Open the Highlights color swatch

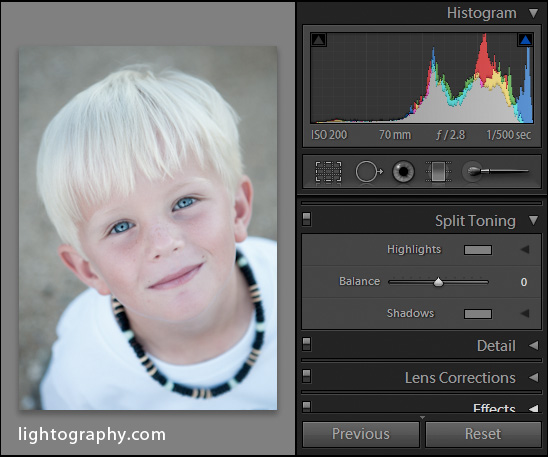478,250
